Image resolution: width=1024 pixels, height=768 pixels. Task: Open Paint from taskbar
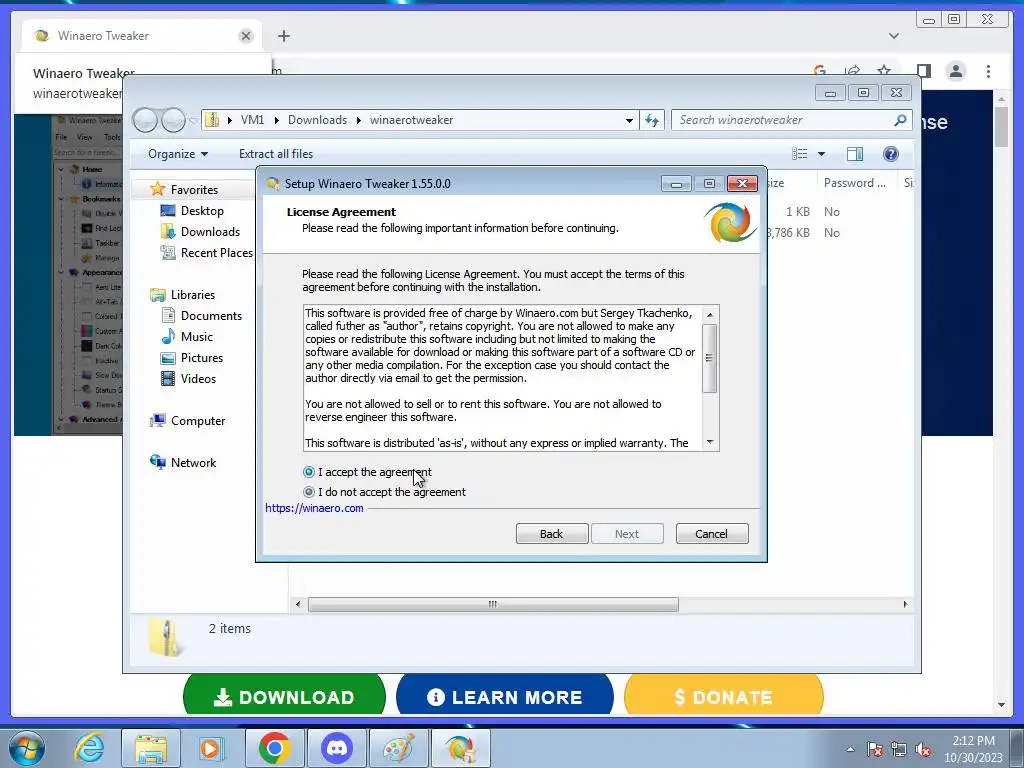pyautogui.click(x=398, y=748)
